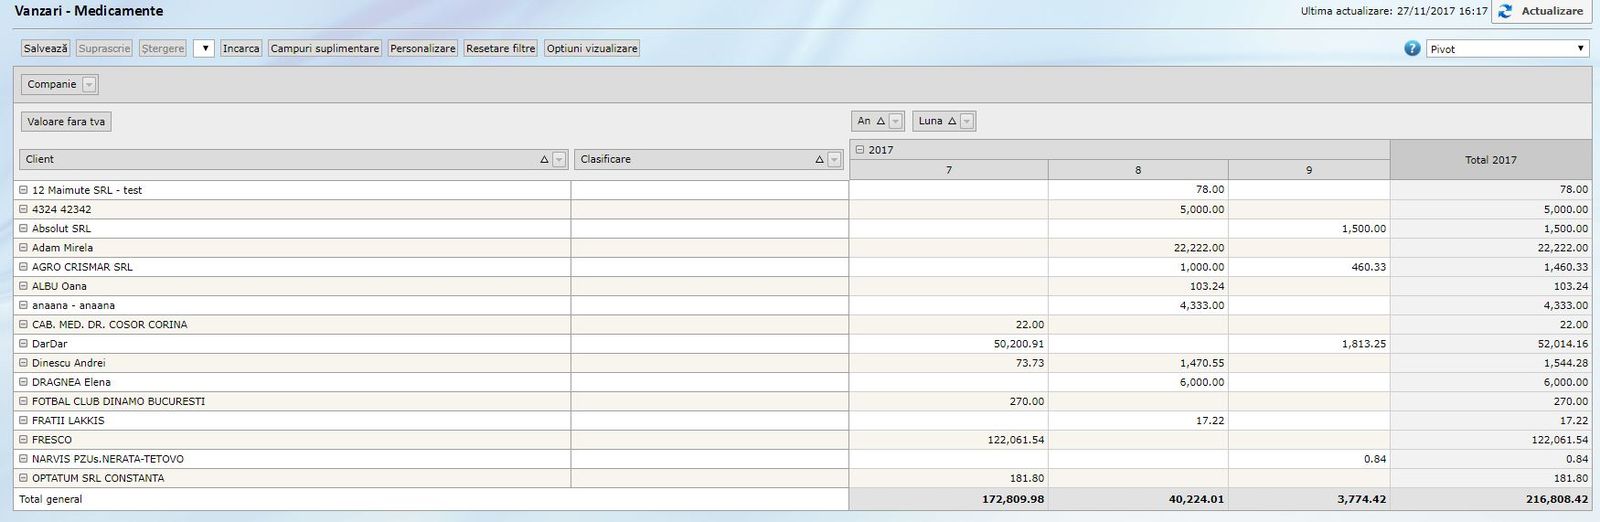Collapse the DarDar client row
The image size is (1600, 522).
coord(23,344)
